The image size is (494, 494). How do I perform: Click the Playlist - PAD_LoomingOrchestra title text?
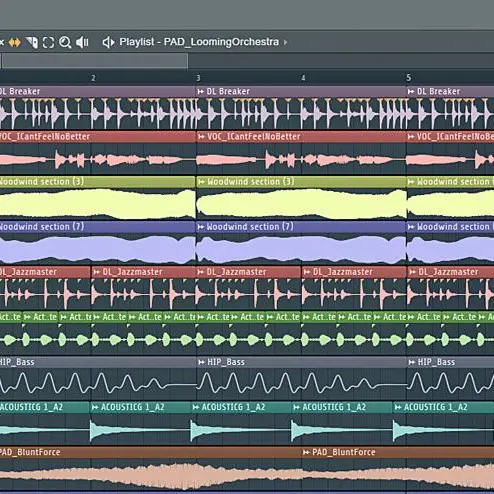199,42
